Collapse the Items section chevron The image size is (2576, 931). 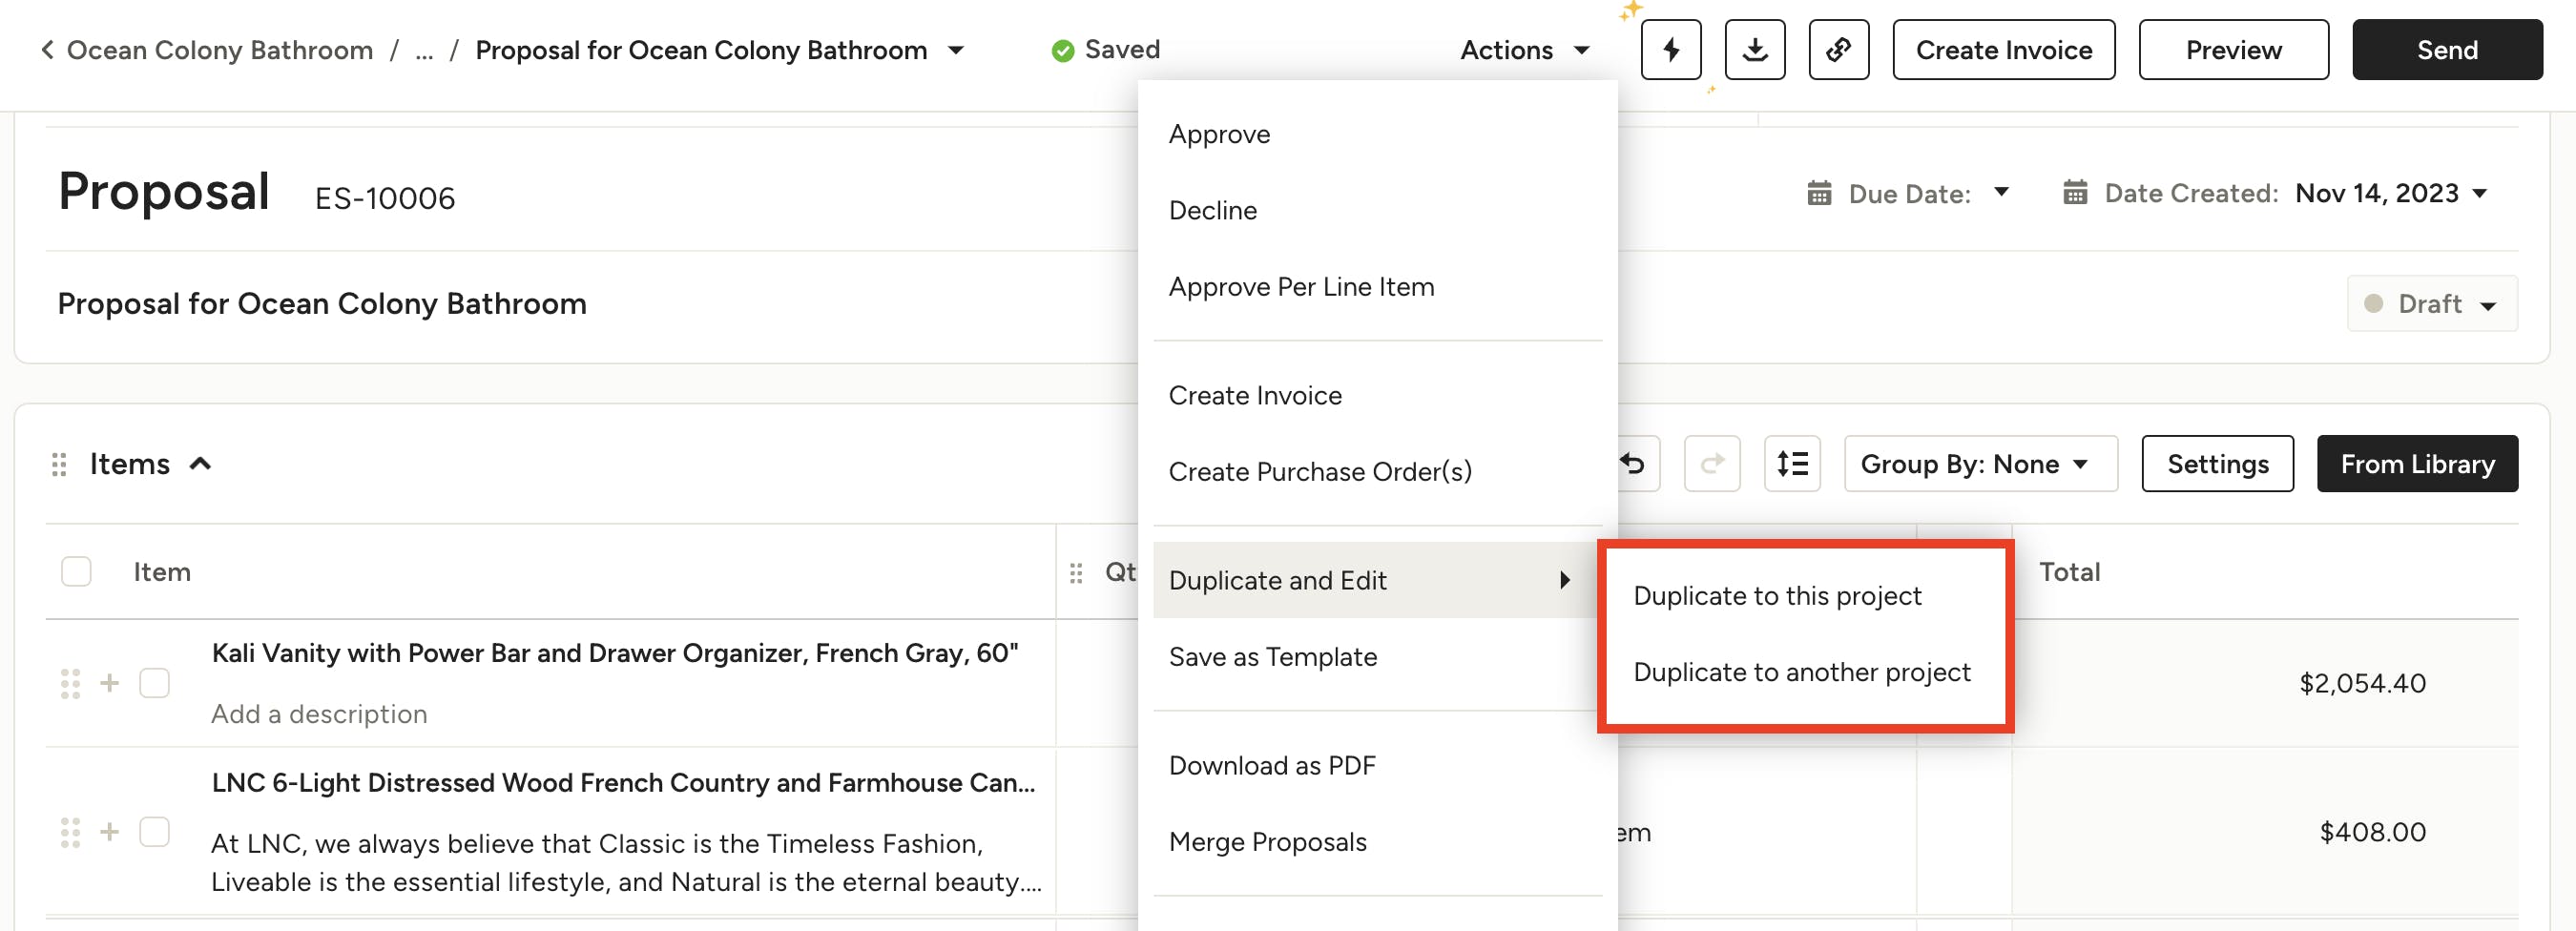(200, 463)
